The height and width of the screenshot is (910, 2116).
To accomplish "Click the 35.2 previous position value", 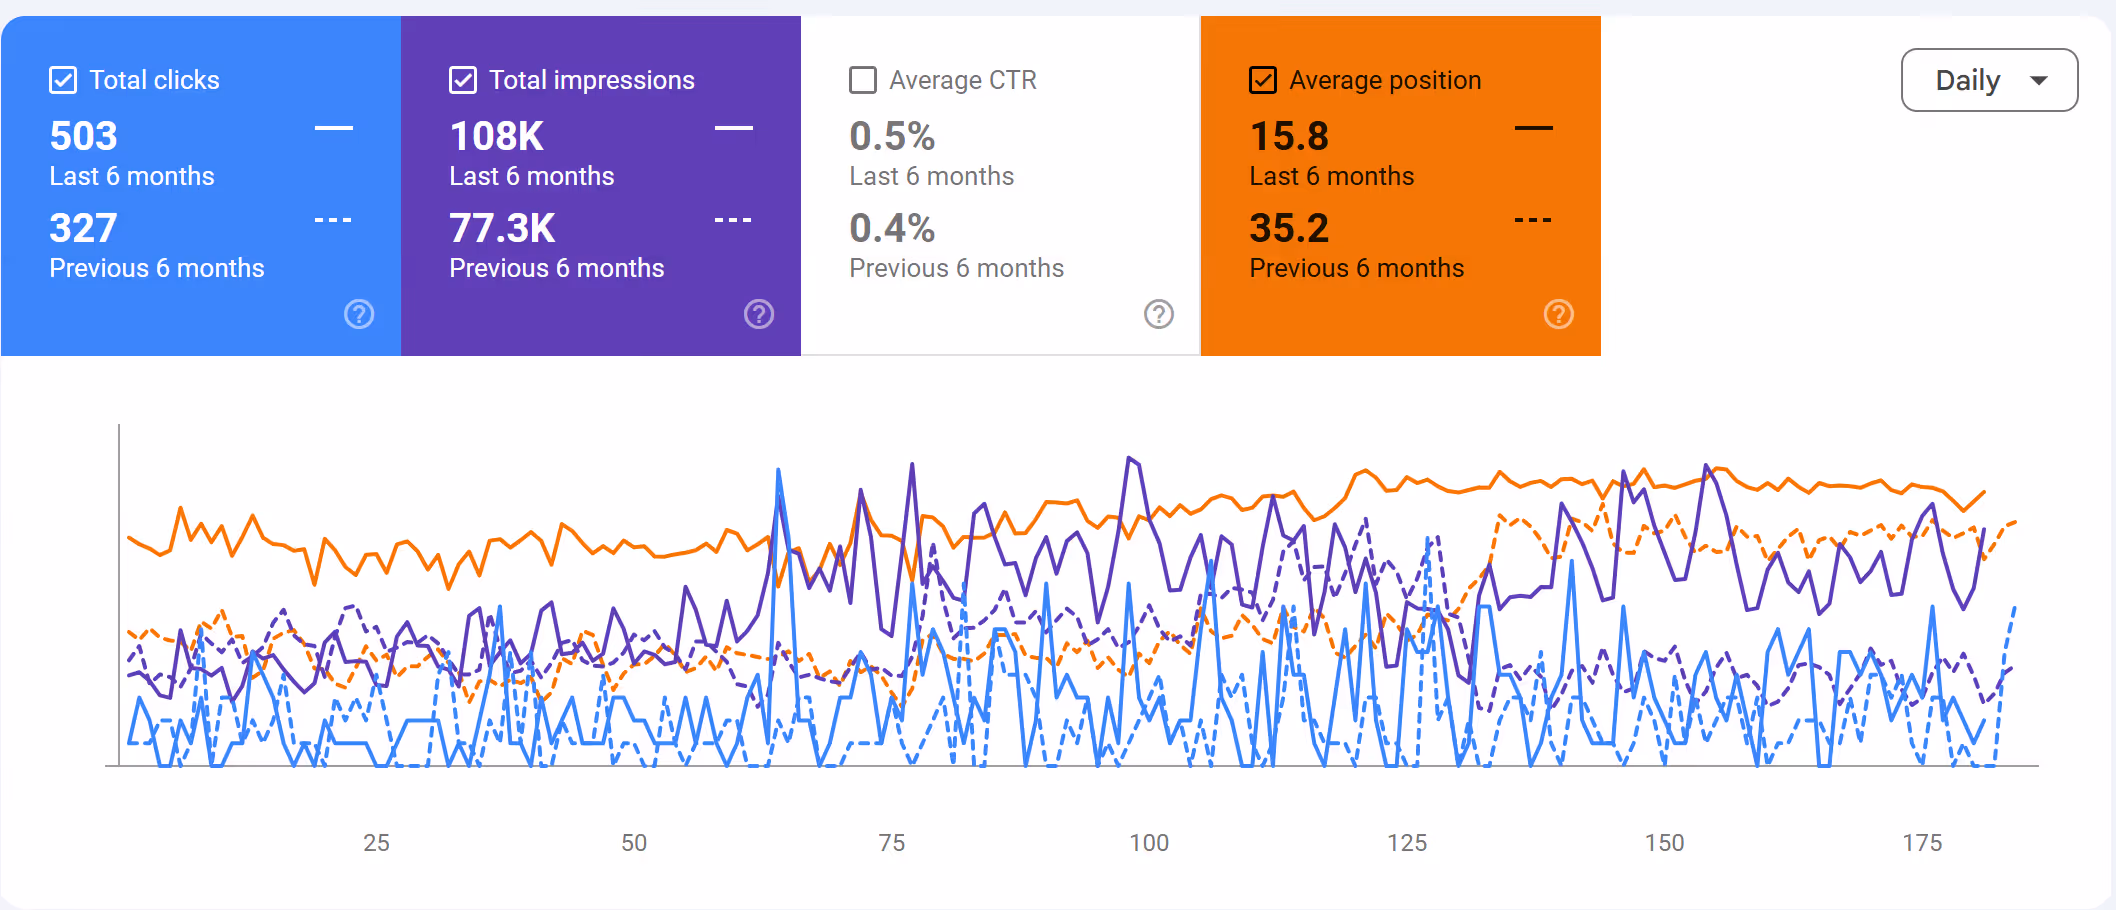I will pos(1290,228).
